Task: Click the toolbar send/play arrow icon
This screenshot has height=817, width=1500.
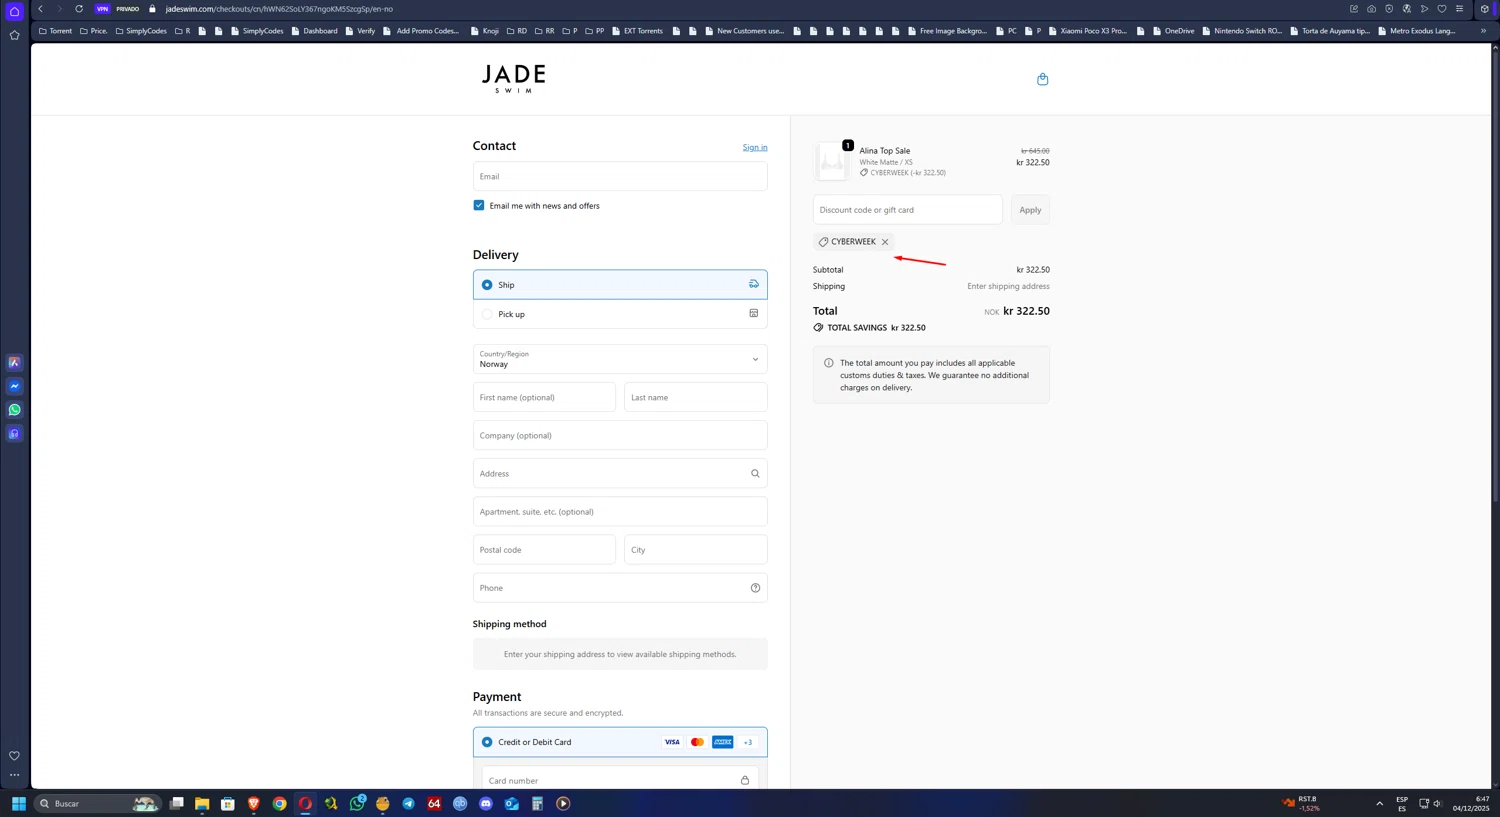Action: (x=1424, y=9)
